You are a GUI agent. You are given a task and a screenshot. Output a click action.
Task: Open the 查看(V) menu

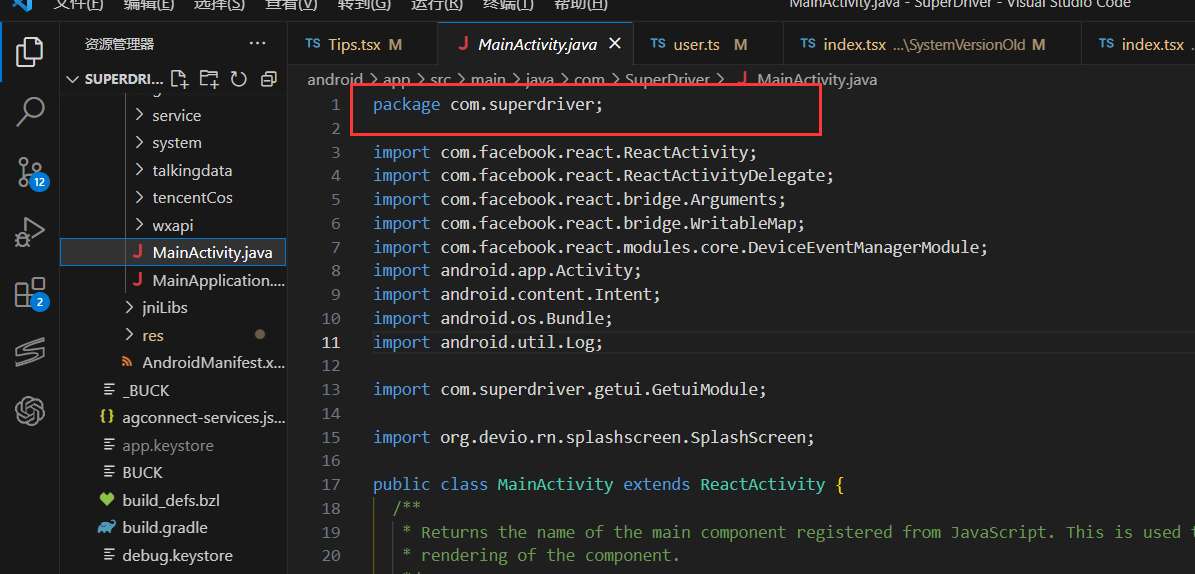click(x=290, y=4)
